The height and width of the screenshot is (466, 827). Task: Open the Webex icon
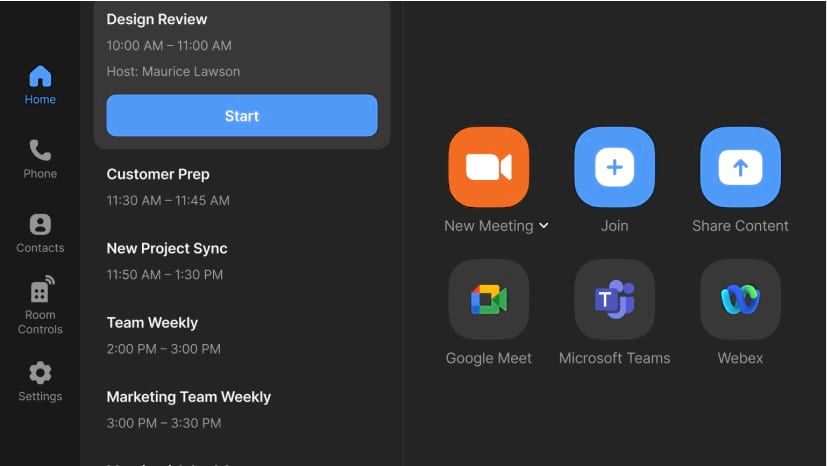coord(740,299)
